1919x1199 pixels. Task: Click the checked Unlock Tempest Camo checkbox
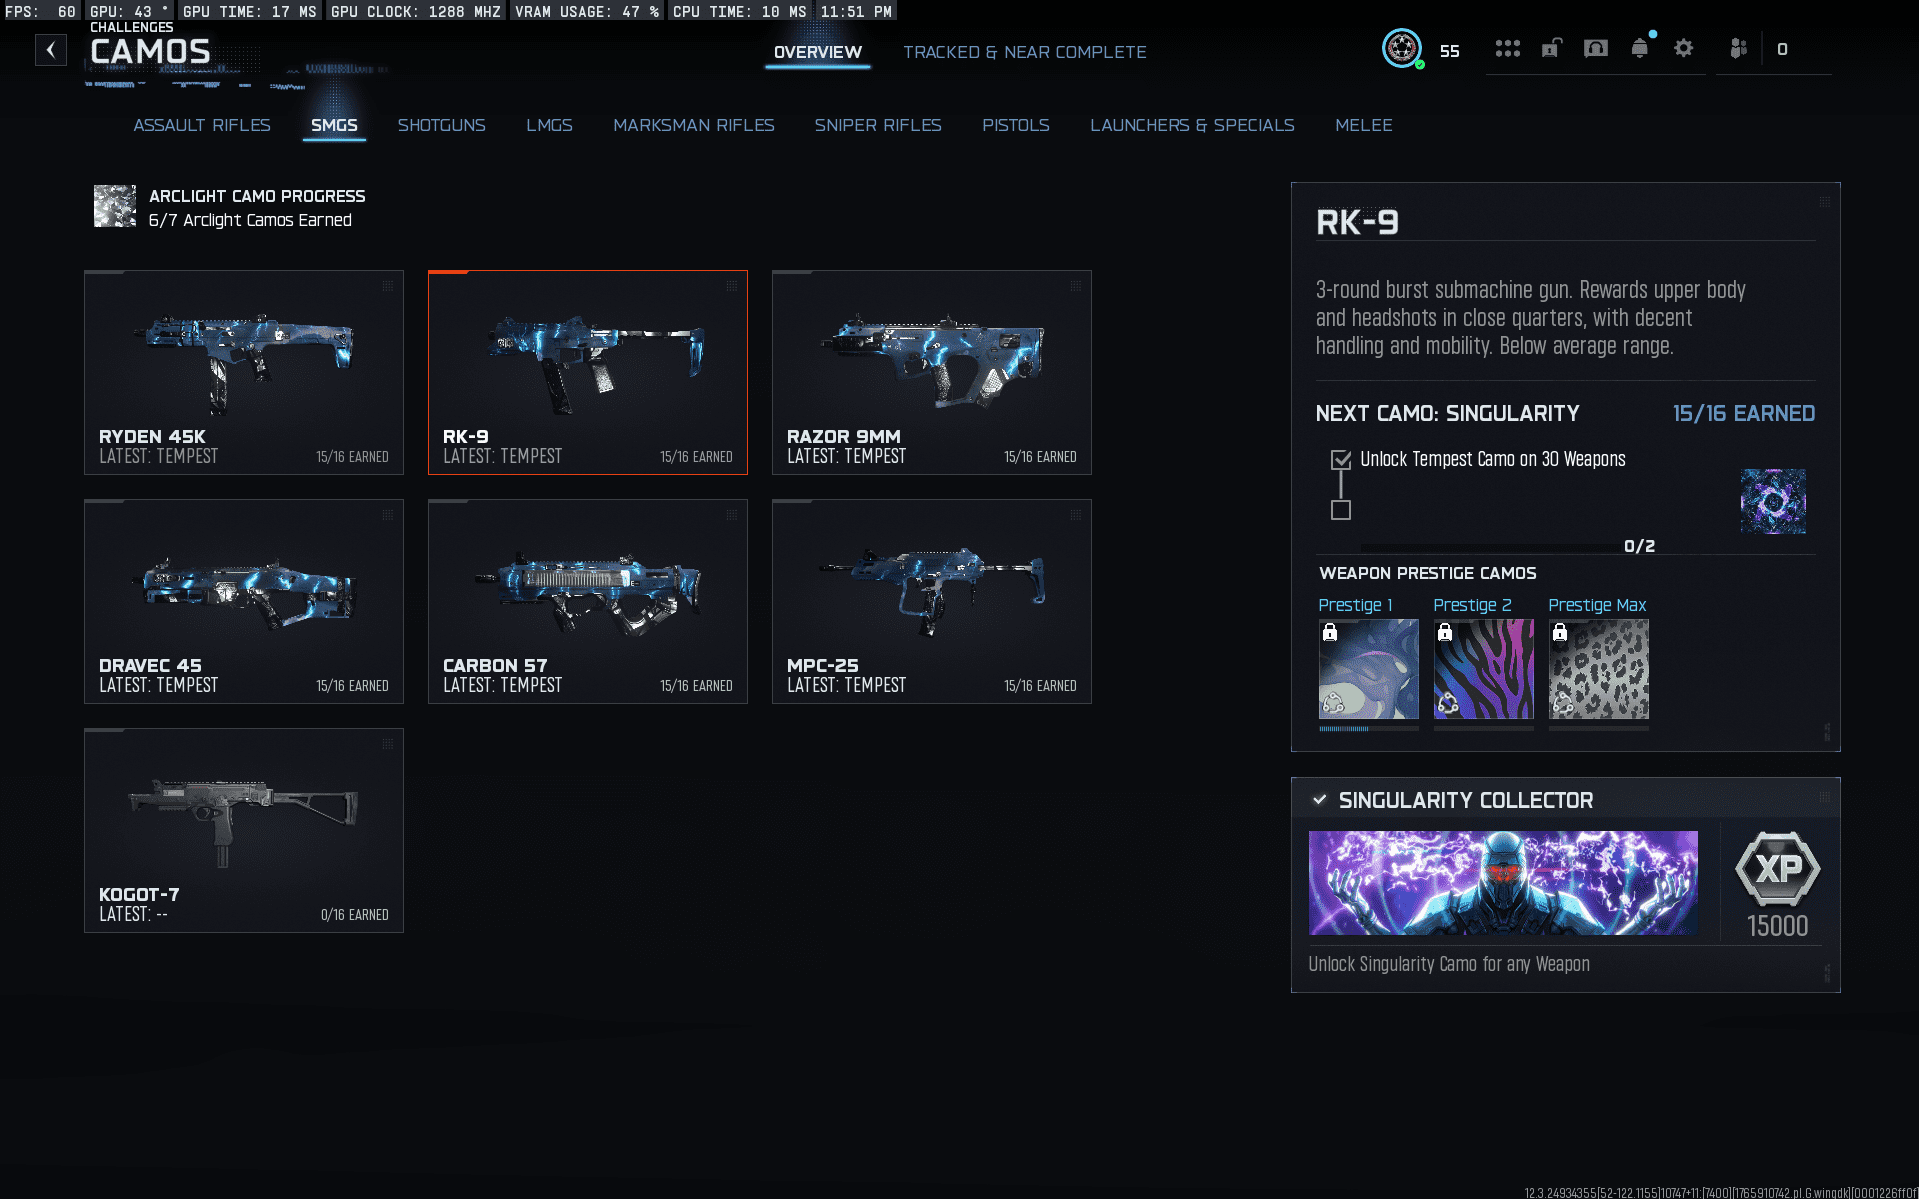[1341, 460]
